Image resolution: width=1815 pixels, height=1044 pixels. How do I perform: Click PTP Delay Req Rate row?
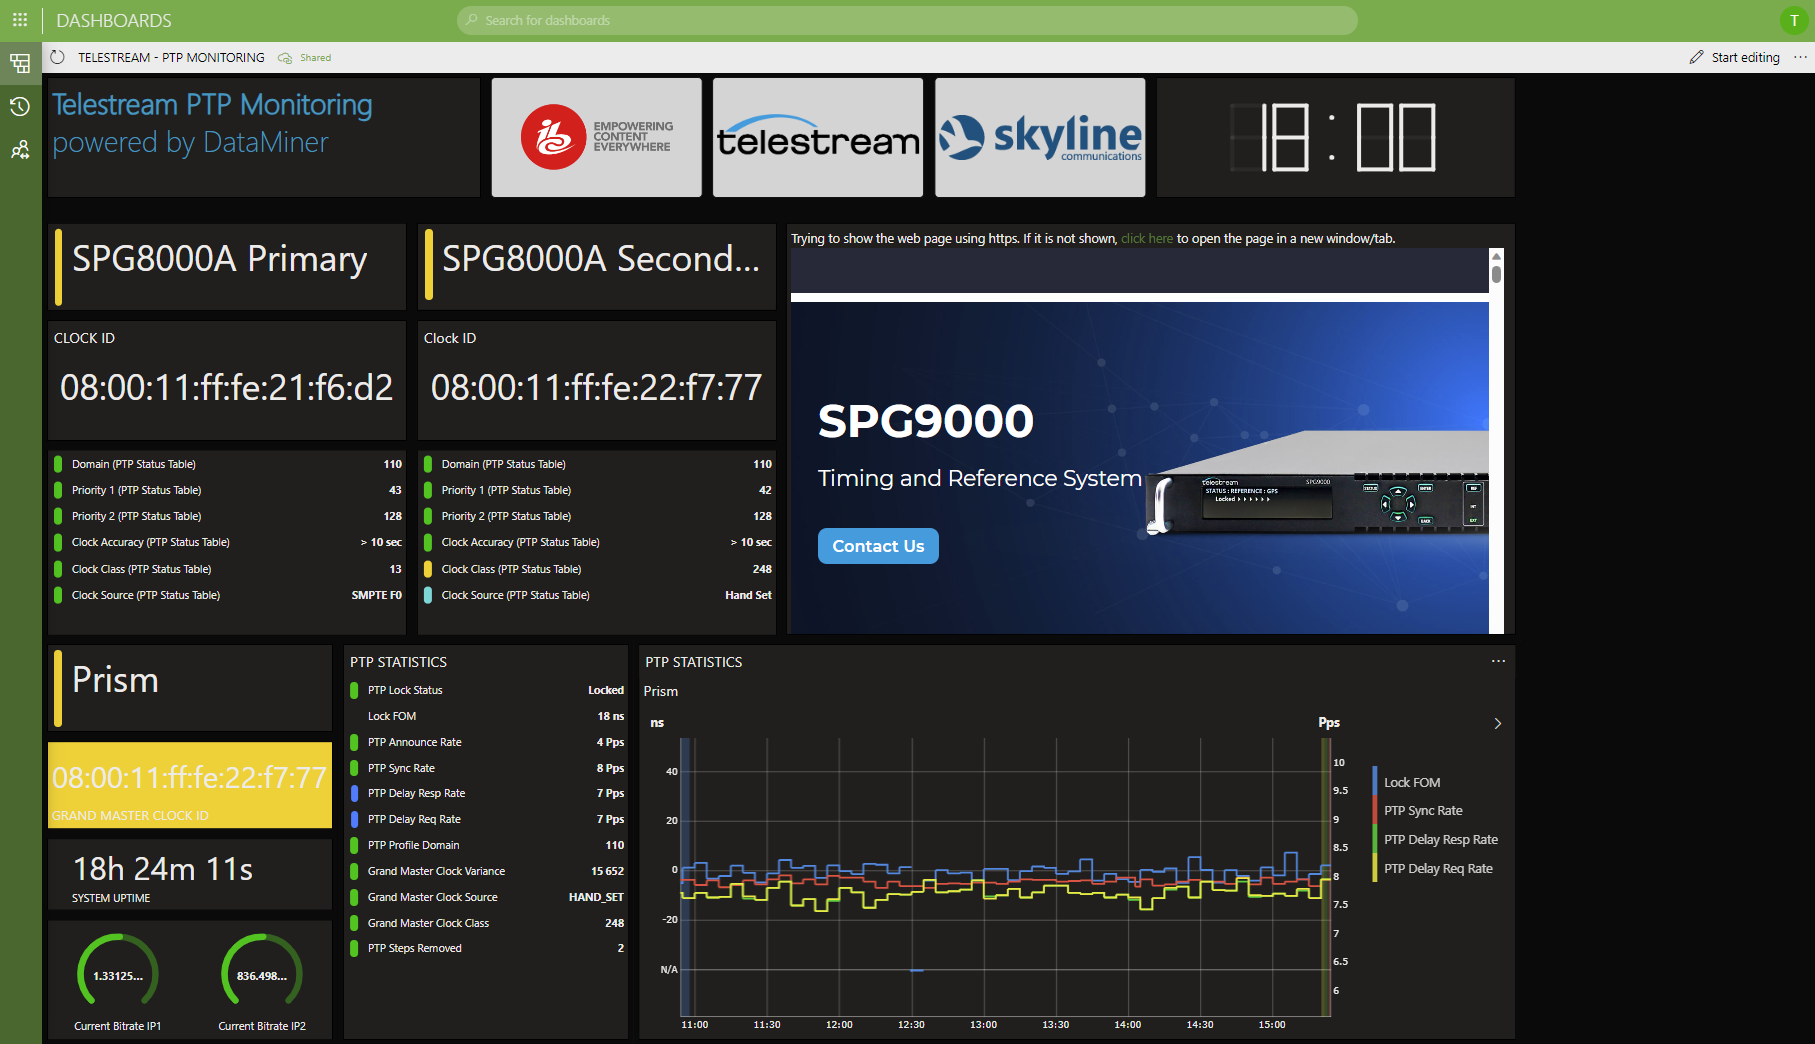click(x=487, y=819)
